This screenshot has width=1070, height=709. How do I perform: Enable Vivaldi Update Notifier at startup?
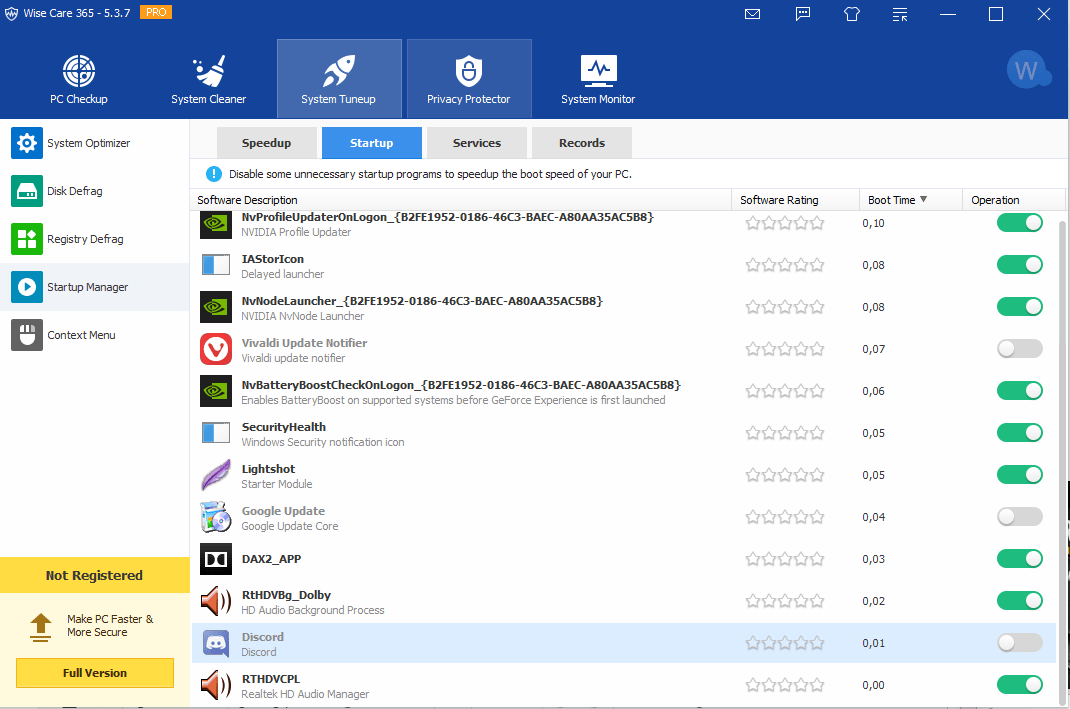(x=1019, y=349)
